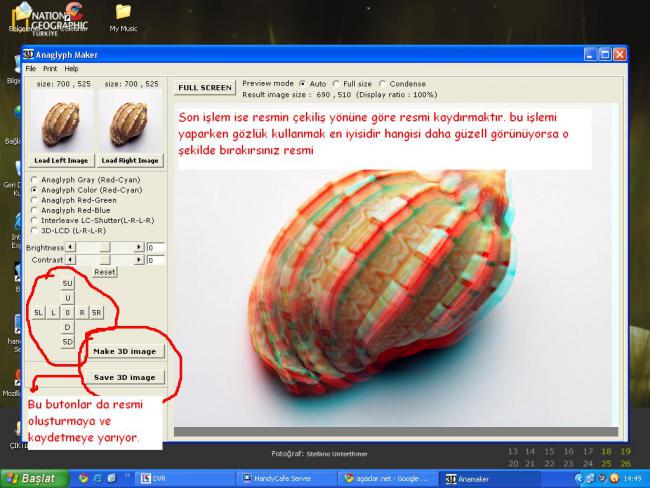Shift image up with U button
The height and width of the screenshot is (488, 650).
(x=68, y=298)
